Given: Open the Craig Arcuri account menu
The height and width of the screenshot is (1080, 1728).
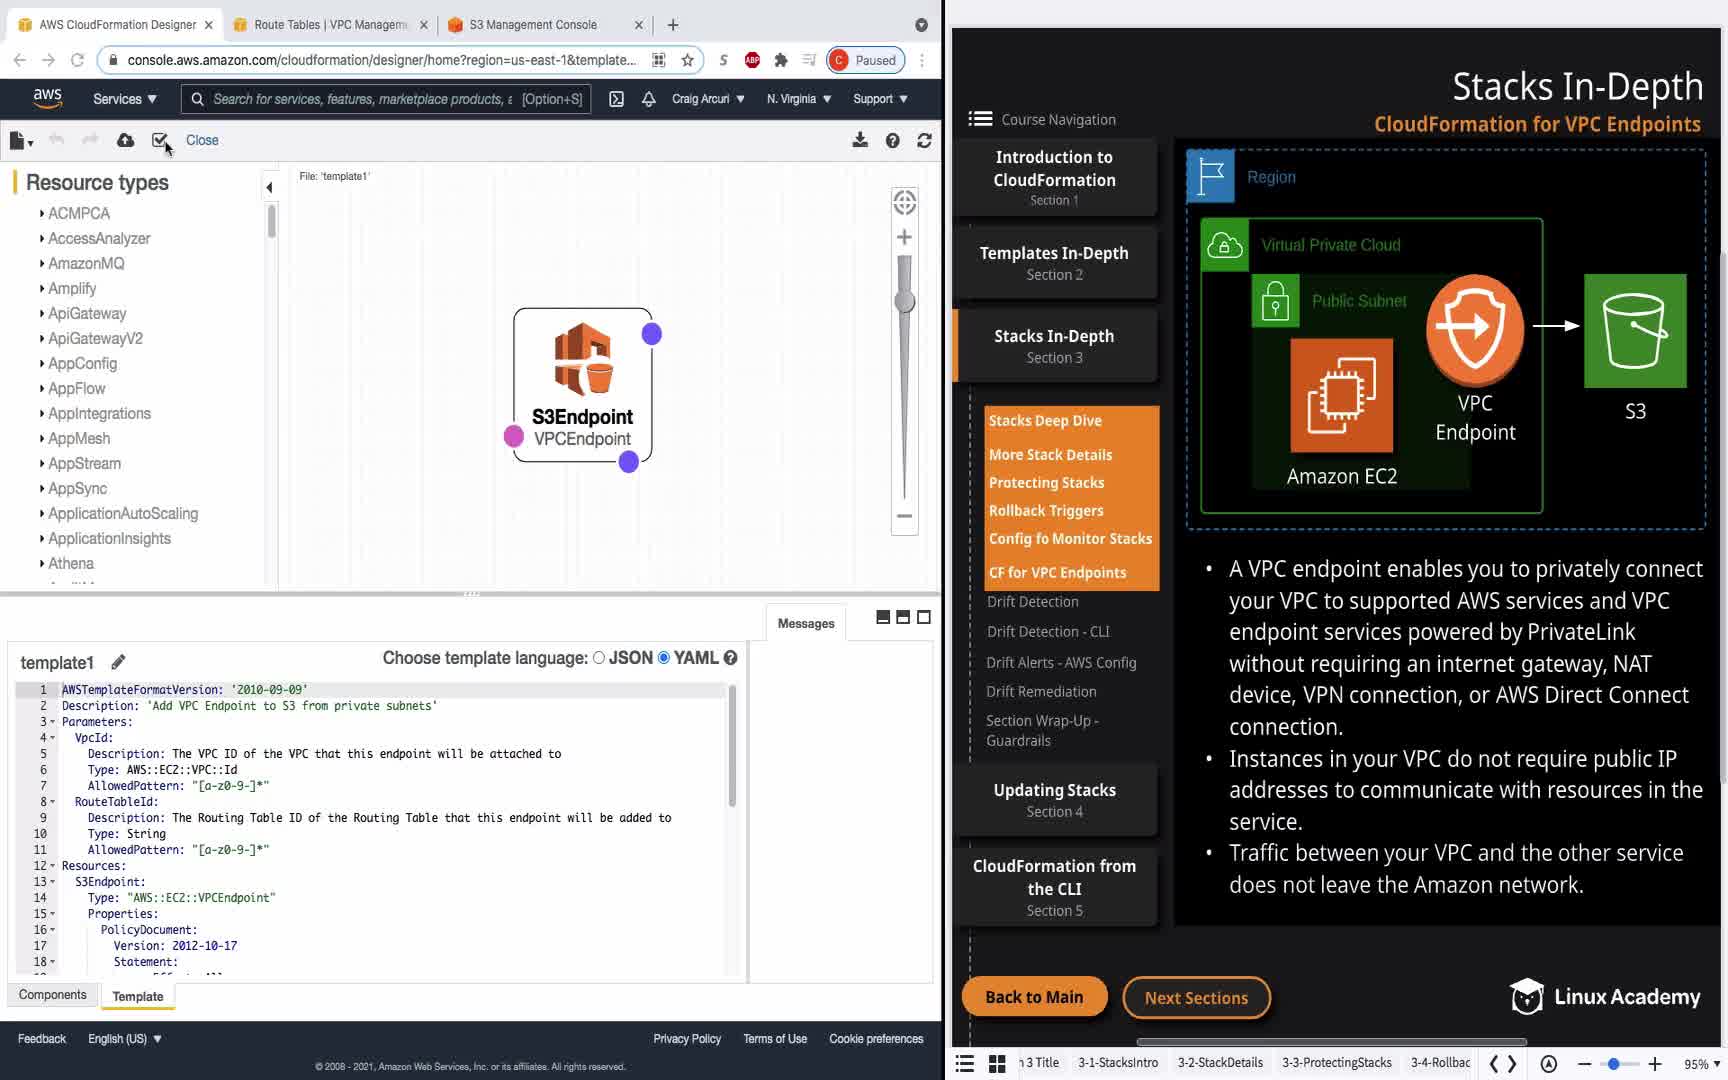Looking at the screenshot, I should (708, 99).
